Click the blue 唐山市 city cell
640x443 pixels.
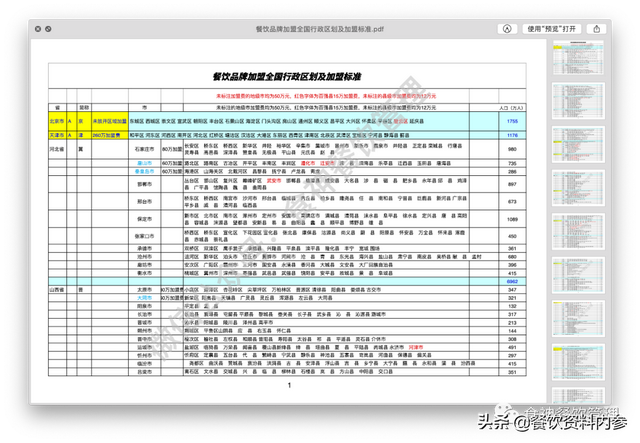pos(144,163)
